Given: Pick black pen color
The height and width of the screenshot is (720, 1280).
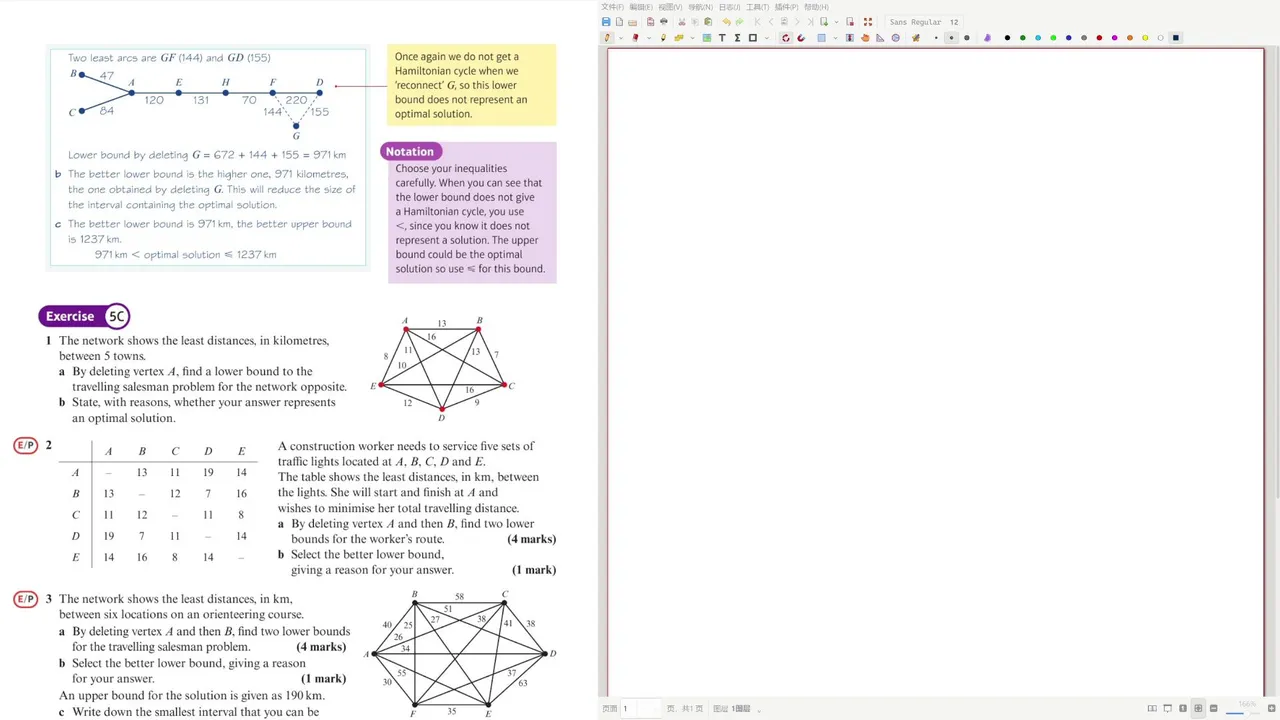Looking at the screenshot, I should click(x=1007, y=38).
